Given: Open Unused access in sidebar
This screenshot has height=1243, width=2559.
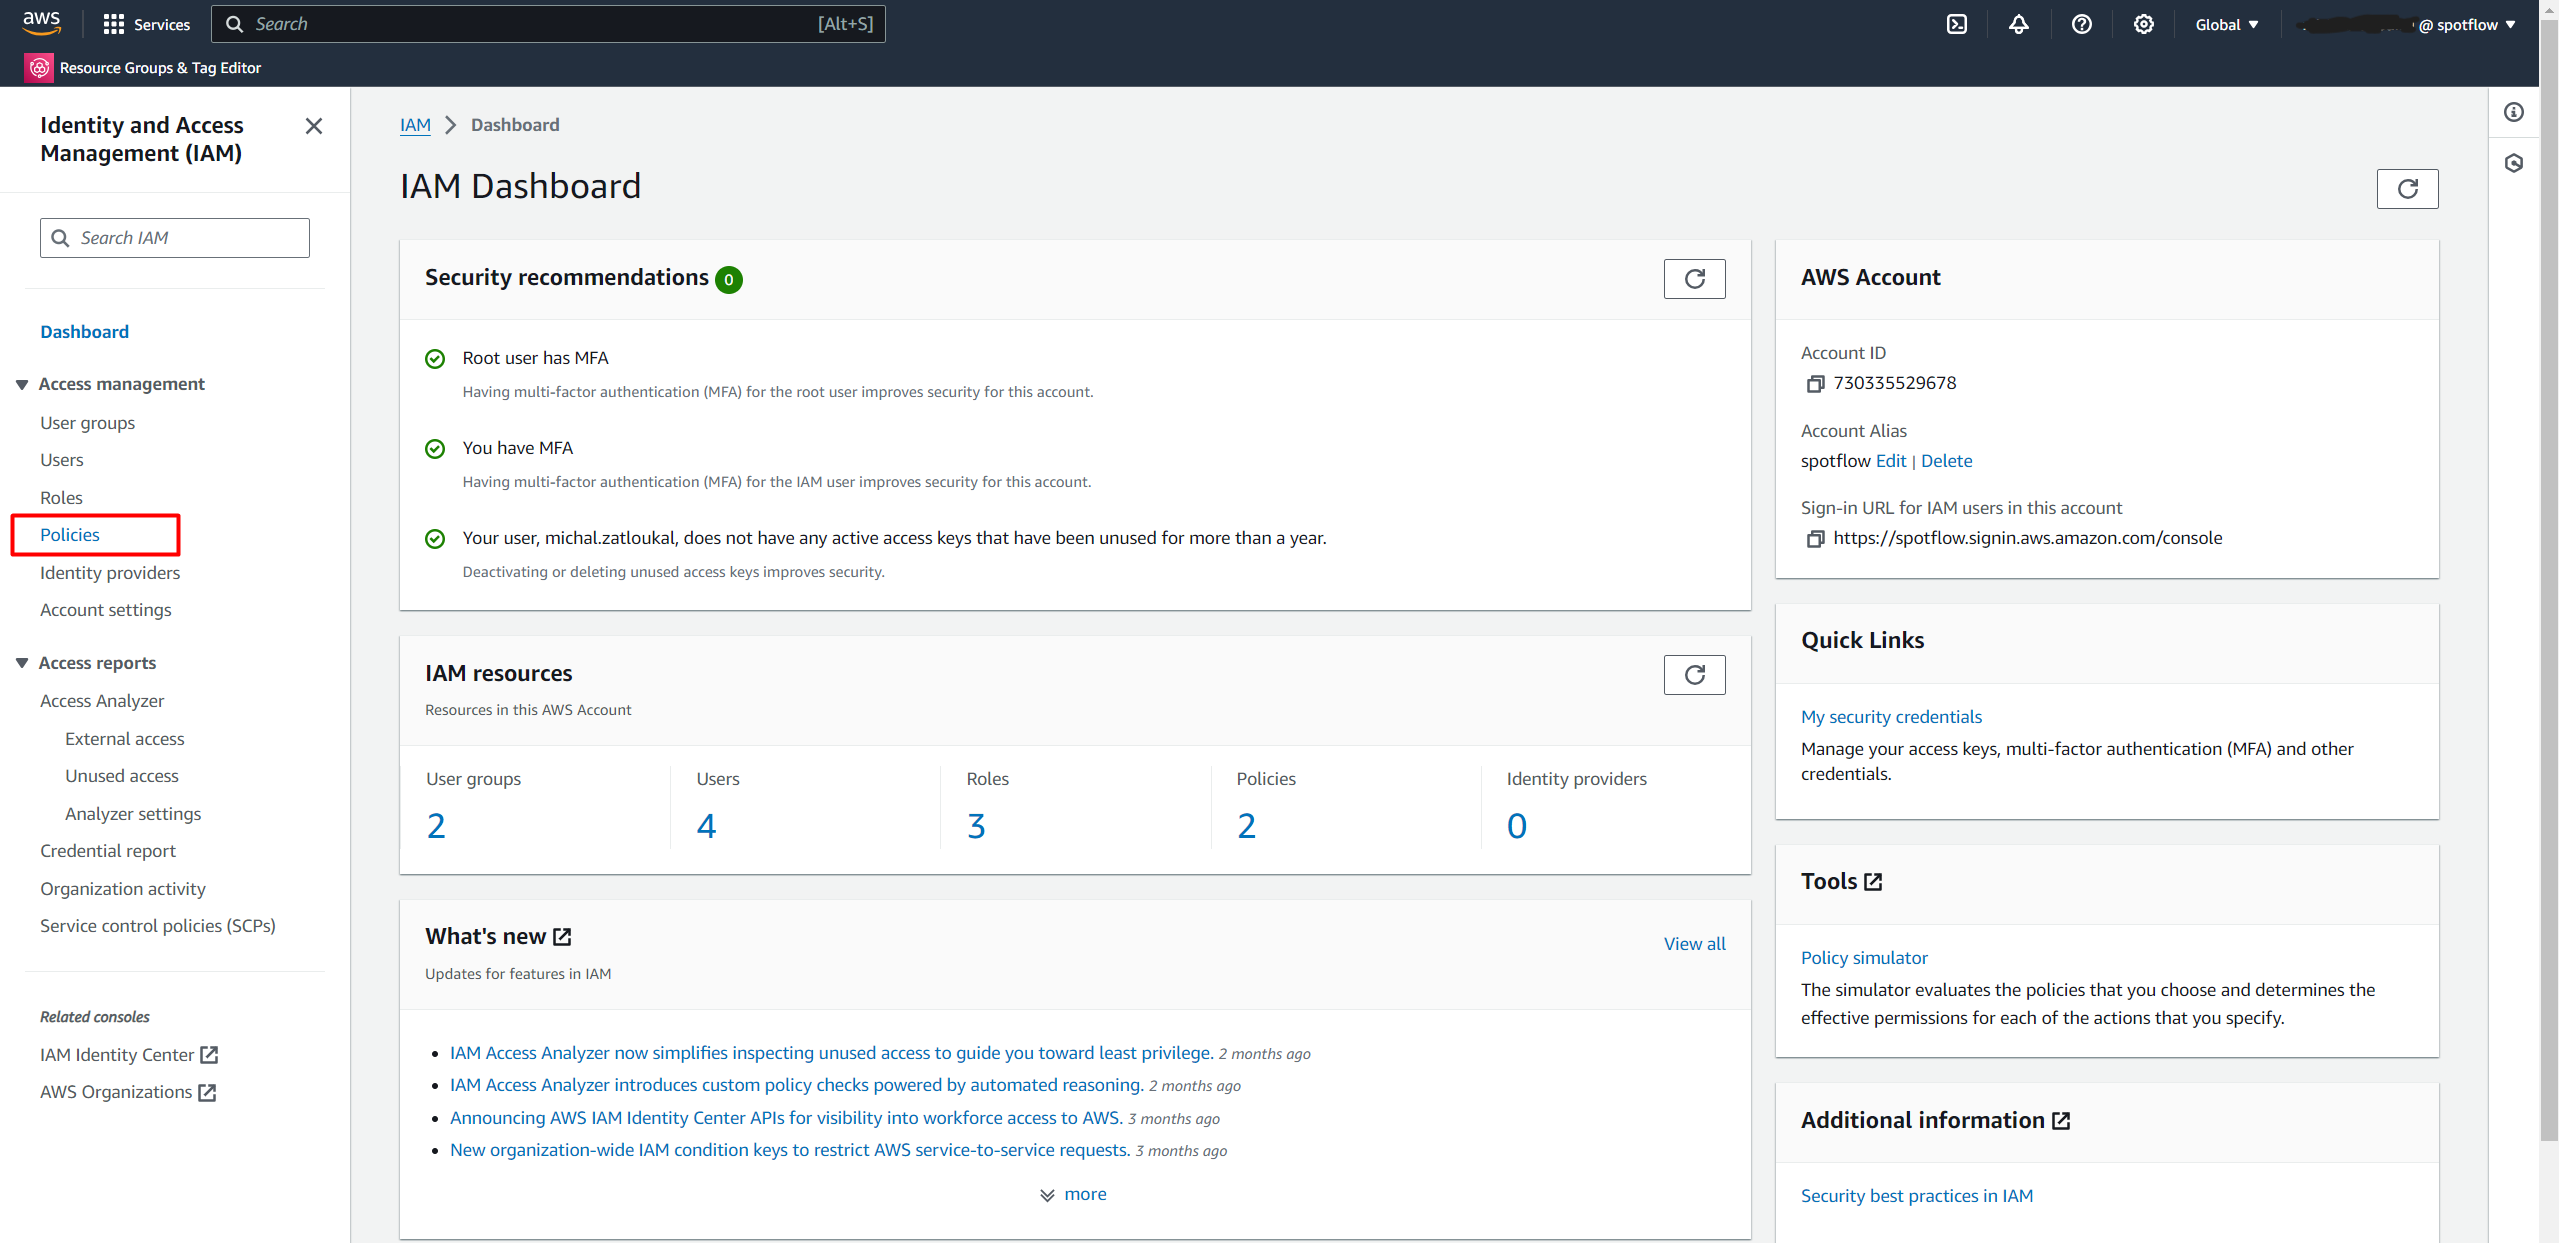Looking at the screenshot, I should pos(122,776).
